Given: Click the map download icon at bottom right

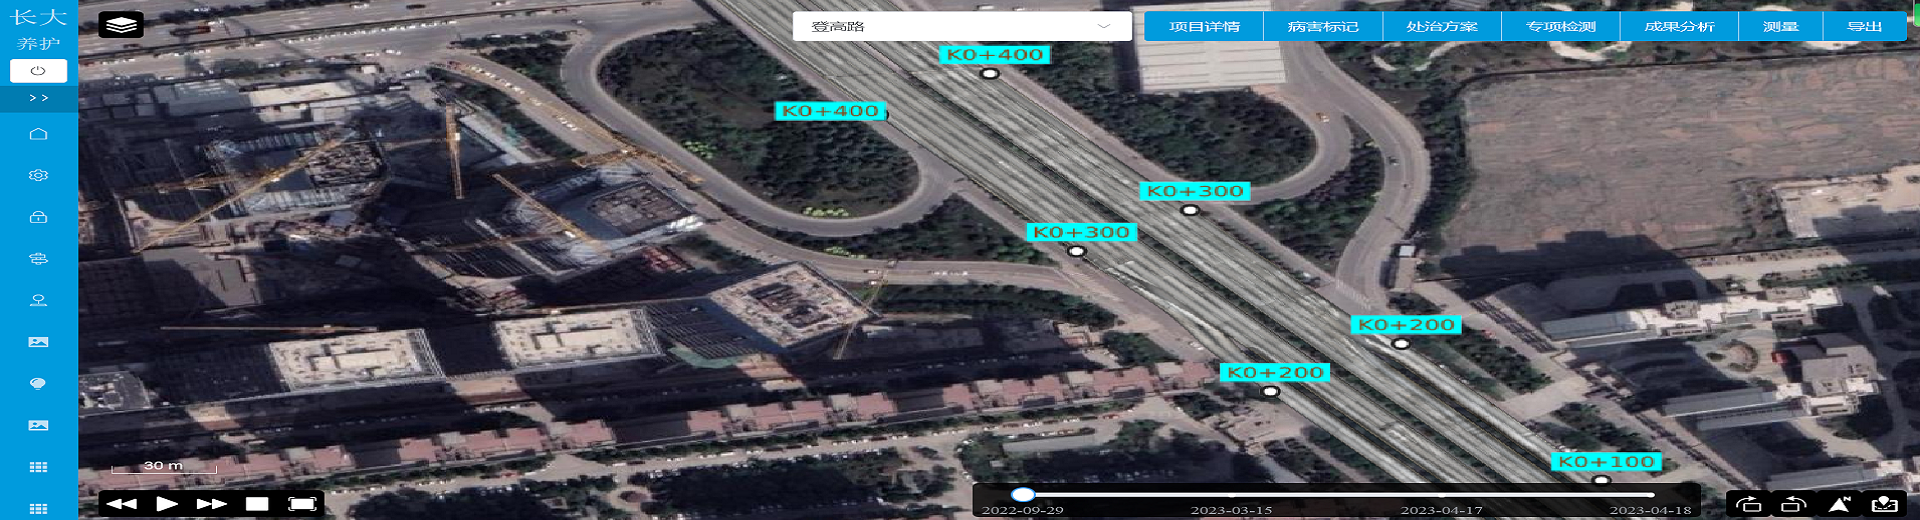Looking at the screenshot, I should (x=1884, y=504).
